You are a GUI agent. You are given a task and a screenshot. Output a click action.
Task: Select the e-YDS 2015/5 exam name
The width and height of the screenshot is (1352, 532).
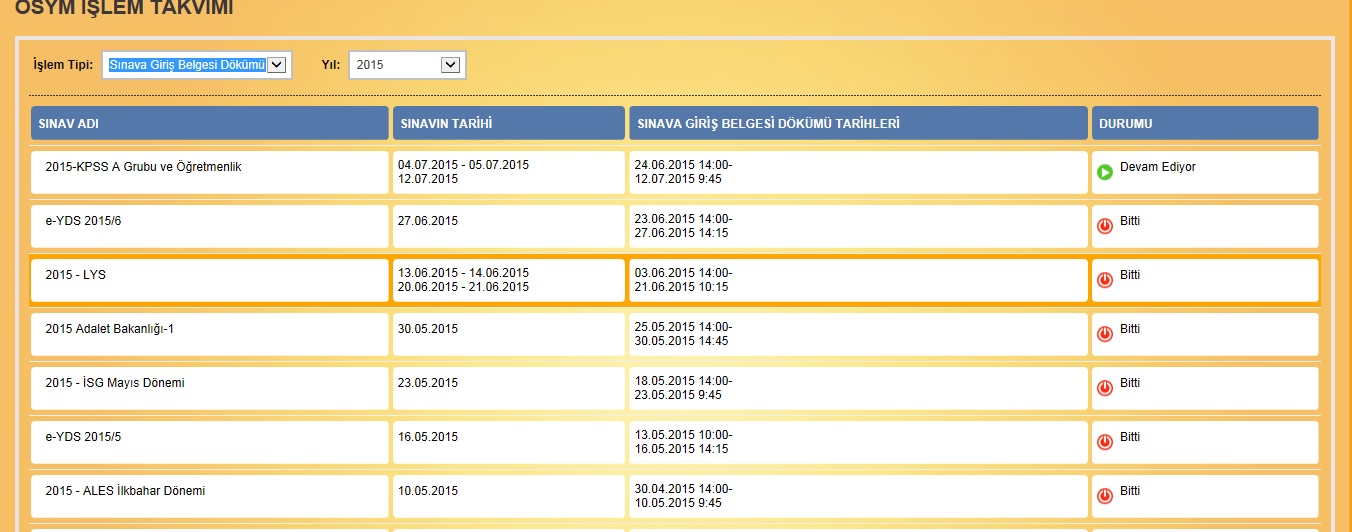tap(83, 437)
